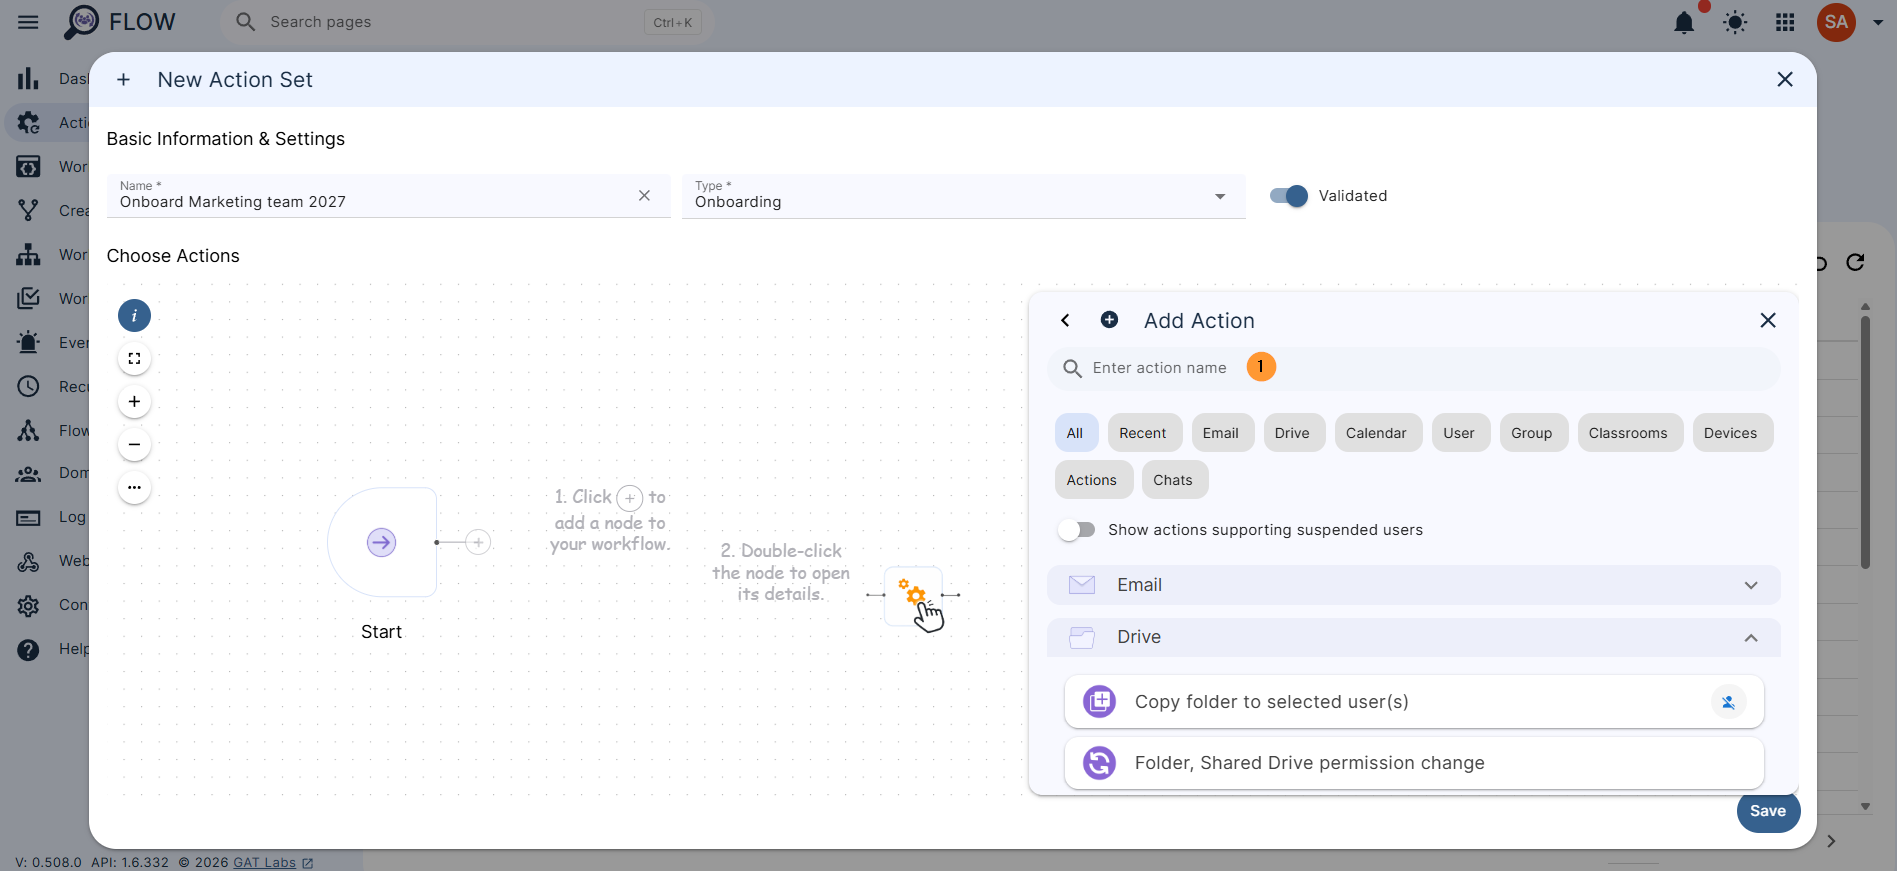Collapse the Drive action category
Screen dimensions: 1897x871
[x=1414, y=637]
